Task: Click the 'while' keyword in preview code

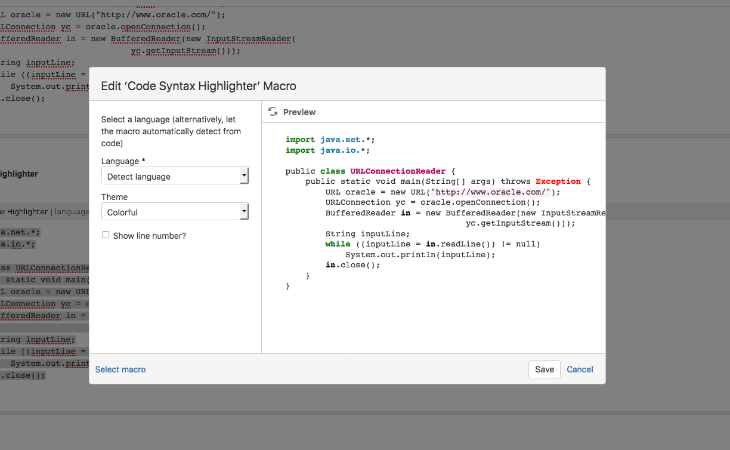Action: [337, 244]
